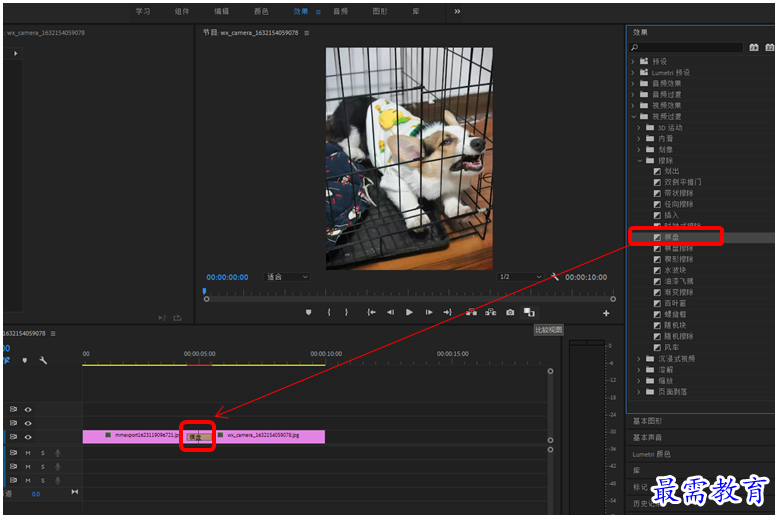The width and height of the screenshot is (775, 522).
Task: Open the 效果 workspace menu icon
Action: 318,12
